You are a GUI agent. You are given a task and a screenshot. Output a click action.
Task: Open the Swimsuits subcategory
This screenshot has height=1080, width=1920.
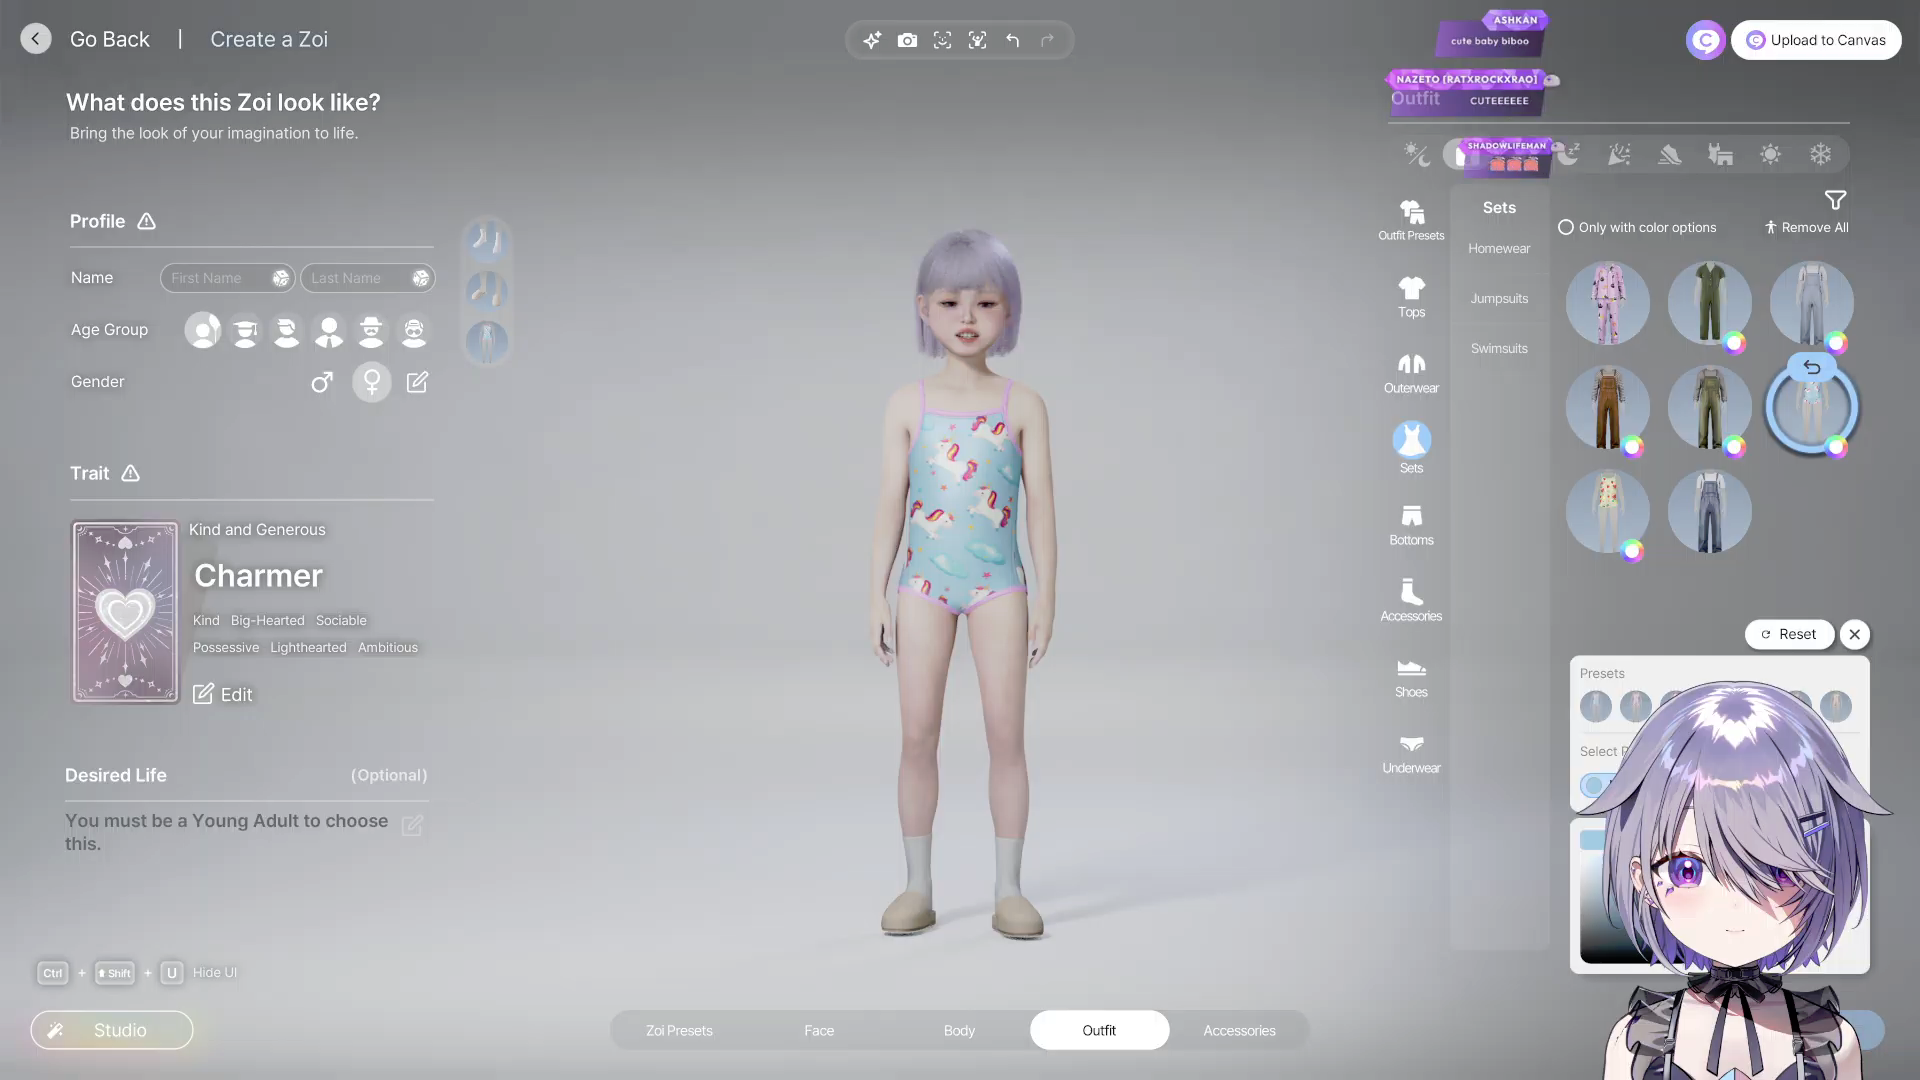(x=1499, y=348)
